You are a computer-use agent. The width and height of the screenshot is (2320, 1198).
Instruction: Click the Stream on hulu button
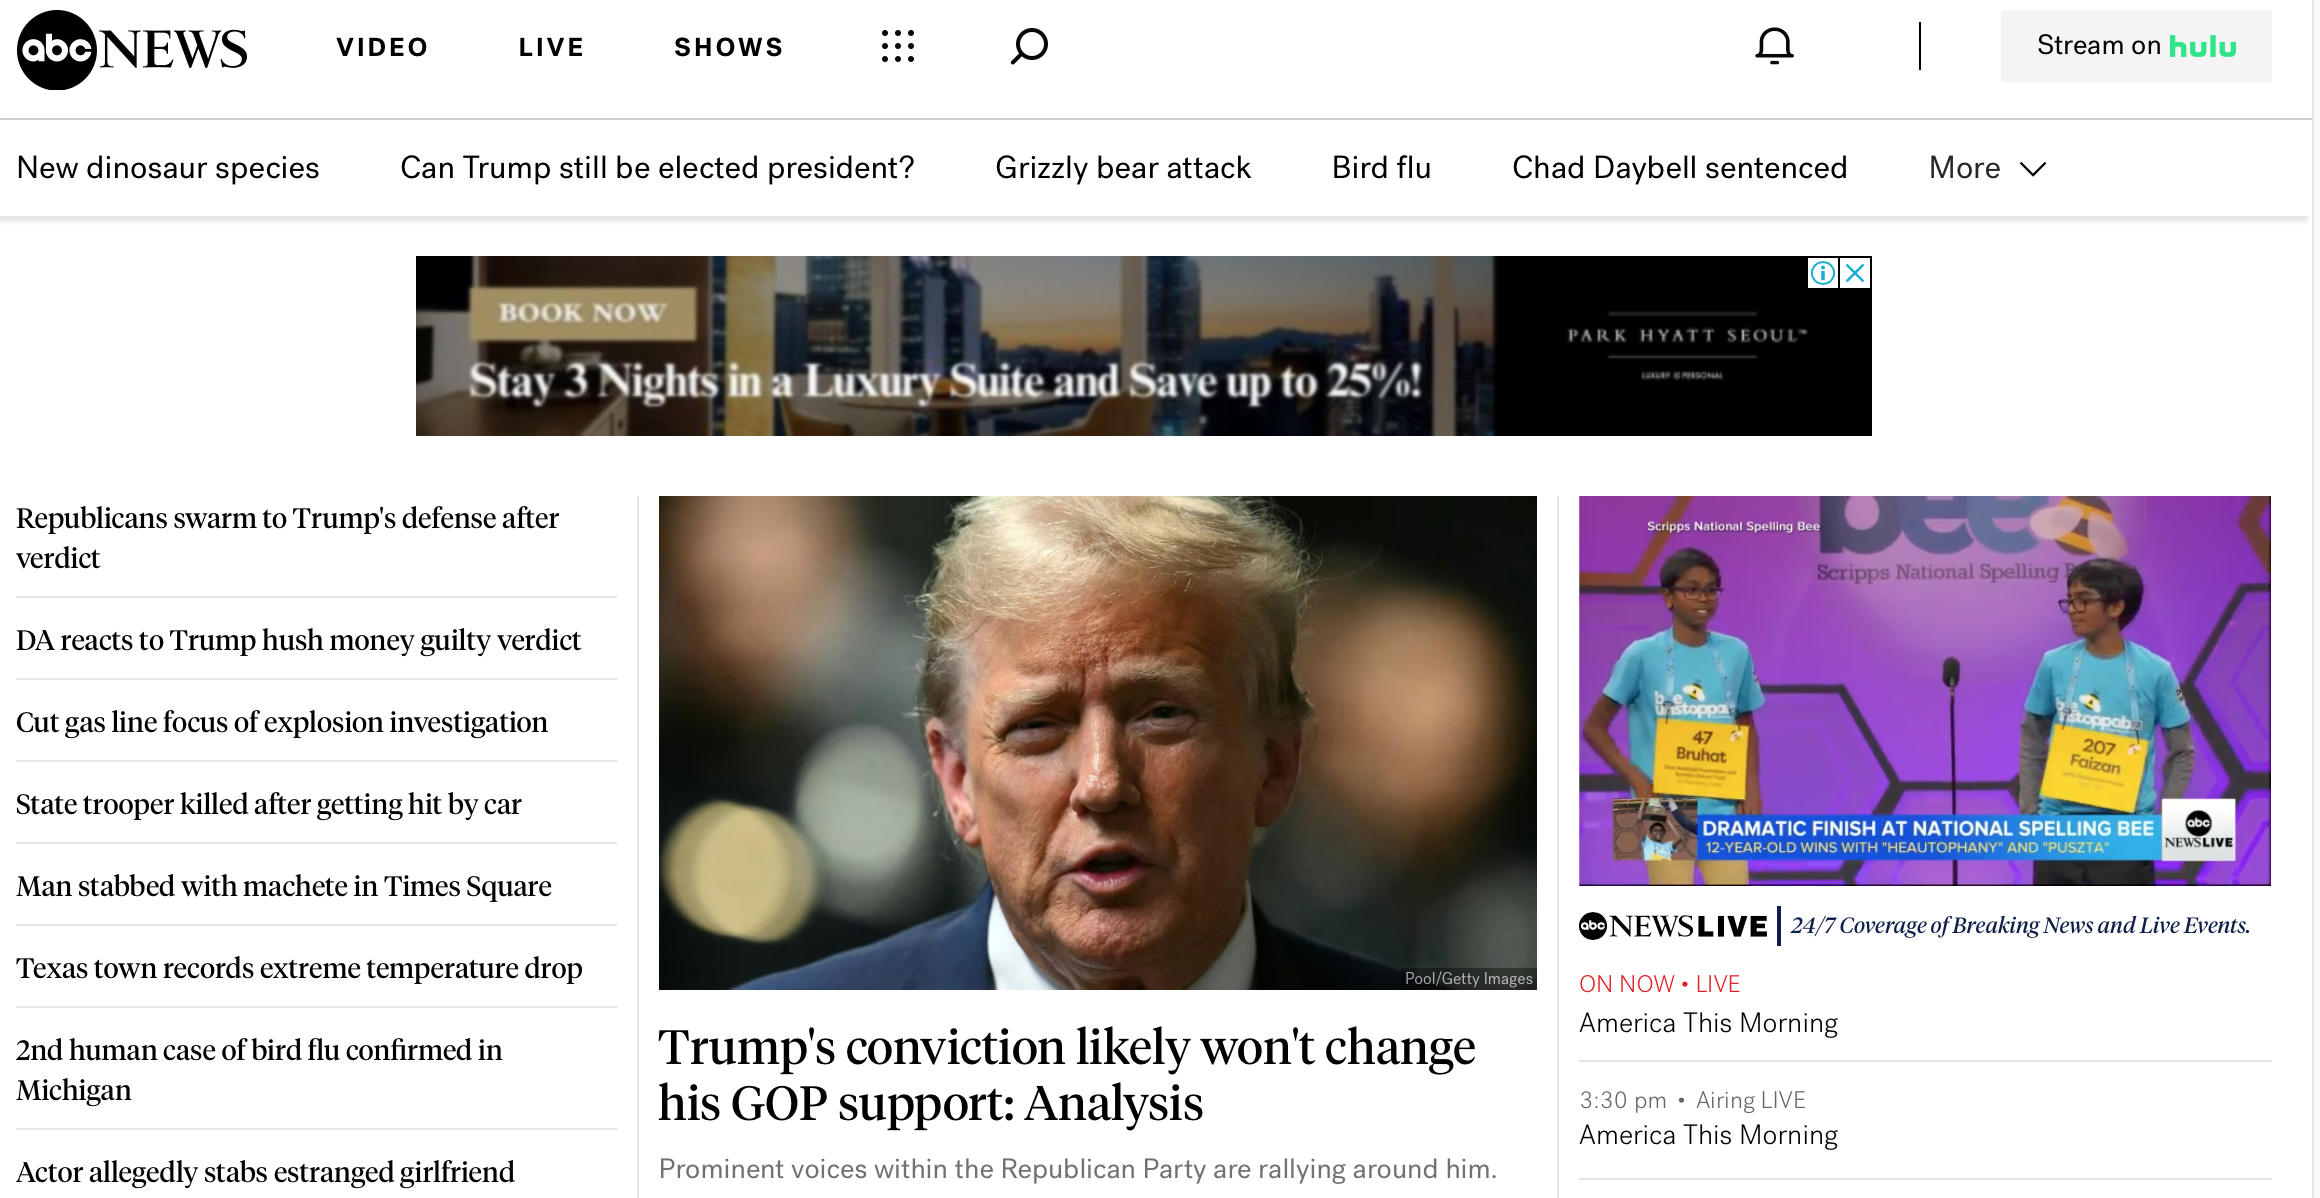pyautogui.click(x=2136, y=46)
